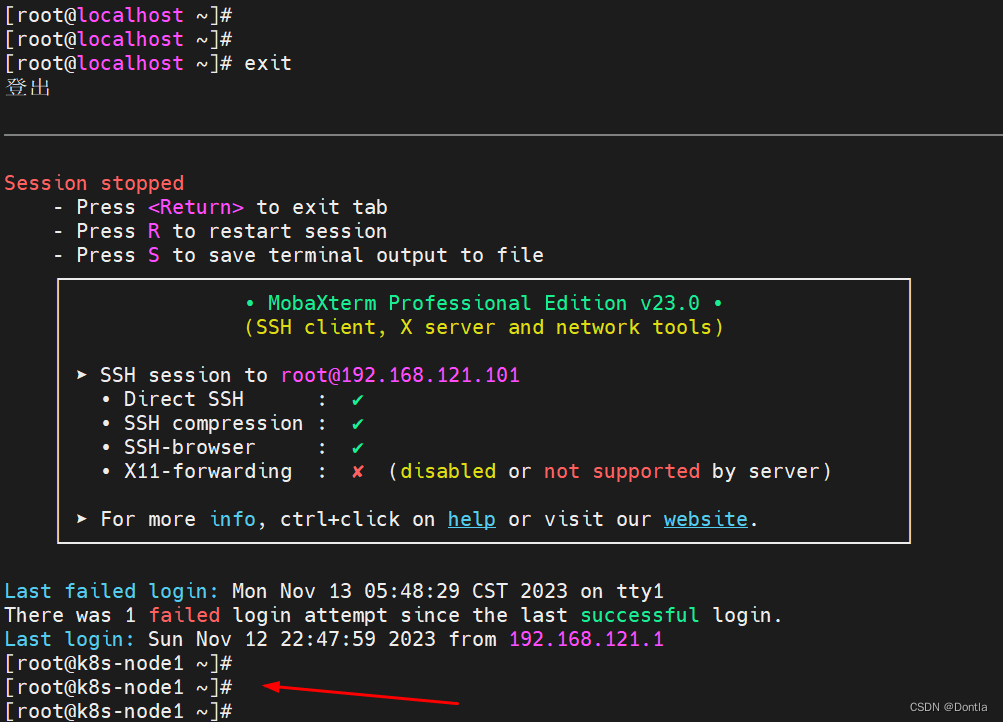The height and width of the screenshot is (722, 1003).
Task: Open the help link
Action: pyautogui.click(x=471, y=519)
